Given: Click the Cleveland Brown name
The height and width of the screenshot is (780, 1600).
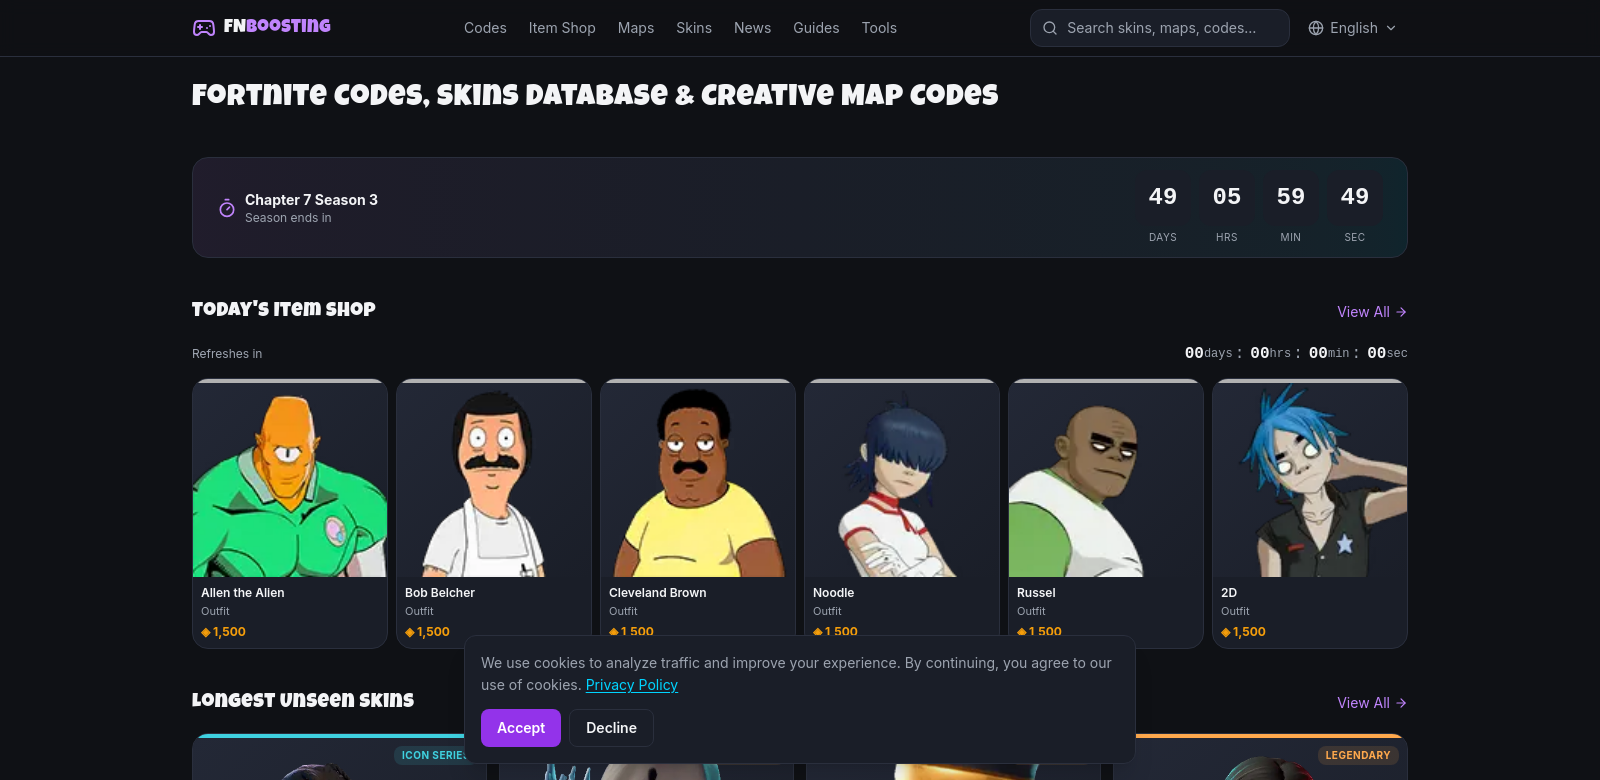Looking at the screenshot, I should 658,593.
